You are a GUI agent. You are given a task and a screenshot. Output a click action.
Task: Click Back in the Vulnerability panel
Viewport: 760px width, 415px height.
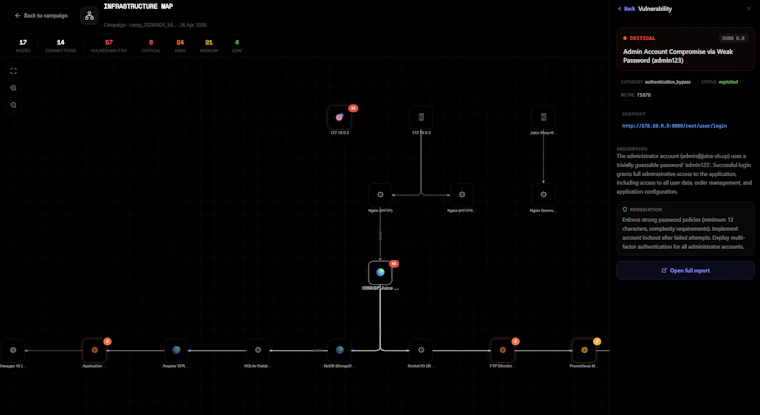[x=626, y=9]
